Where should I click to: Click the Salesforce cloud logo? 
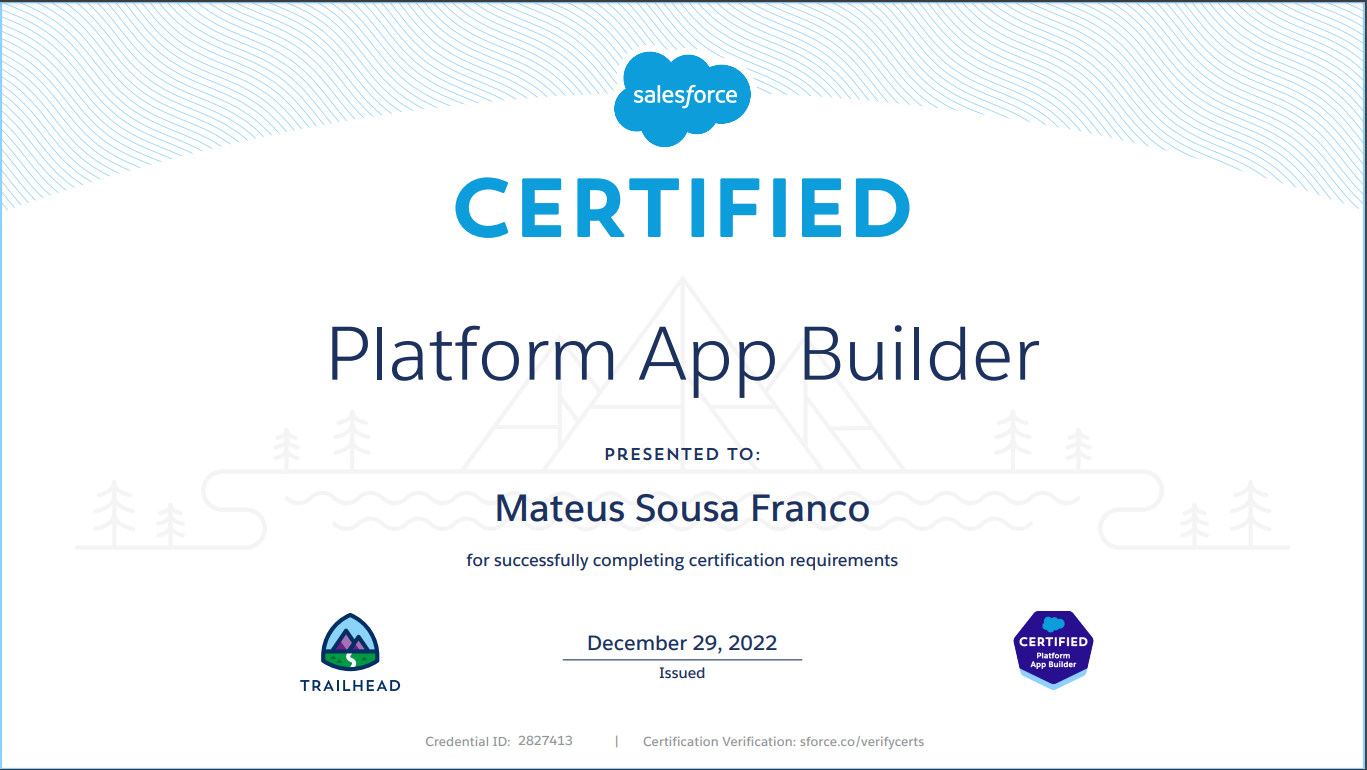(684, 99)
